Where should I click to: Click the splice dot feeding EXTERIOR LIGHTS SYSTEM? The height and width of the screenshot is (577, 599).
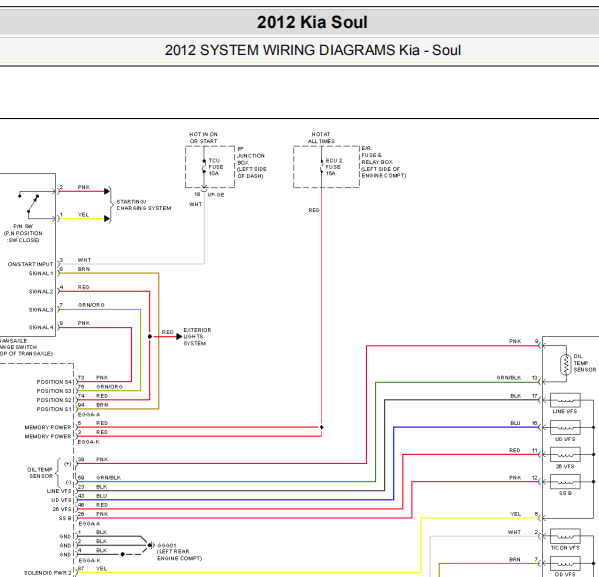tap(150, 337)
